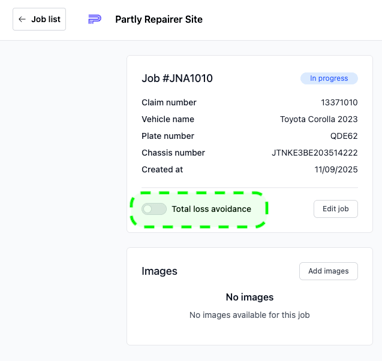This screenshot has width=382, height=361.
Task: Open the Edit job button
Action: click(x=335, y=209)
